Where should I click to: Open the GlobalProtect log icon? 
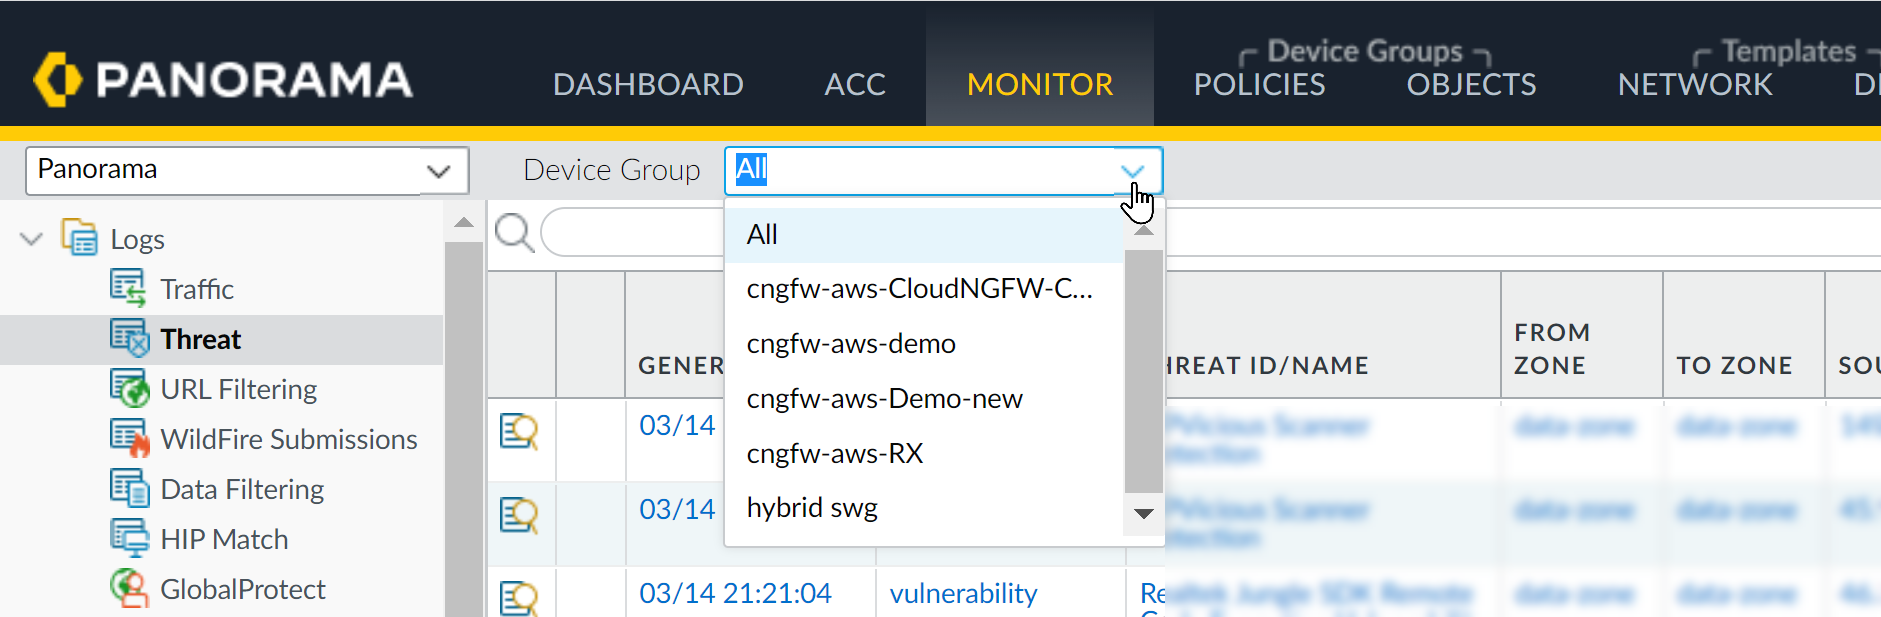129,588
